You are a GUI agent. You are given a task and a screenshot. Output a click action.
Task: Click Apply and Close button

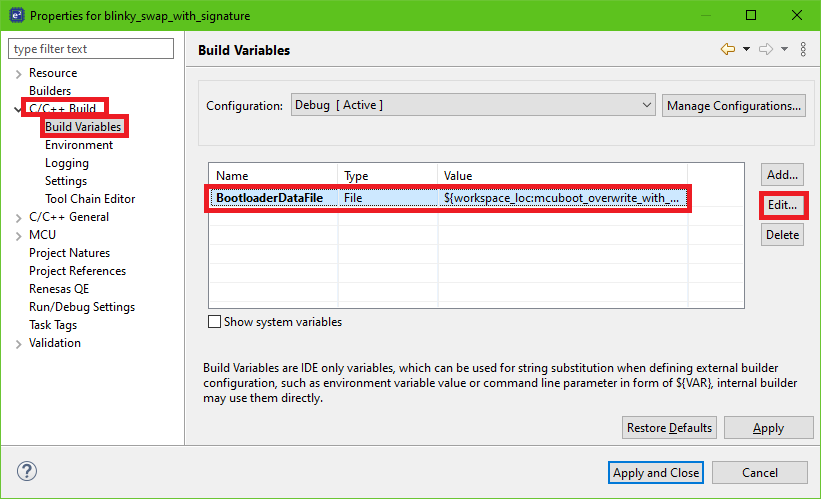point(656,472)
